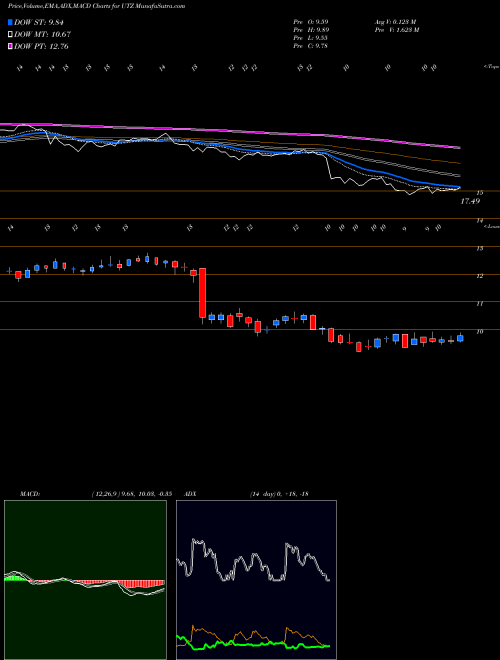Click the magenta DOW PT legend swatch

click(10, 46)
